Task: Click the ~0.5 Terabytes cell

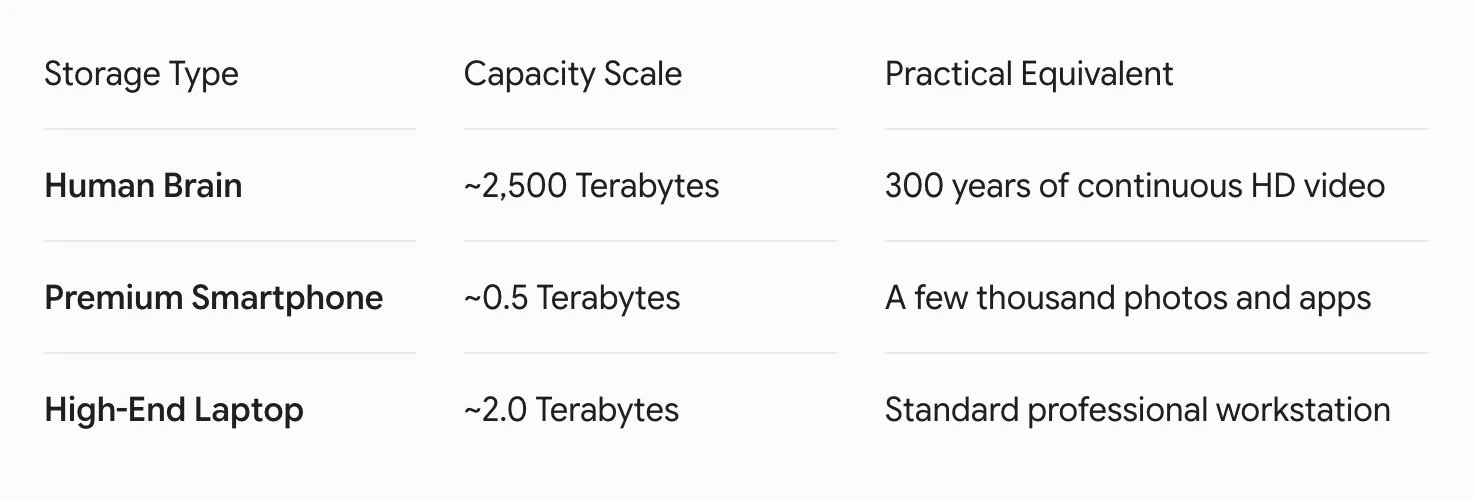Action: [572, 299]
